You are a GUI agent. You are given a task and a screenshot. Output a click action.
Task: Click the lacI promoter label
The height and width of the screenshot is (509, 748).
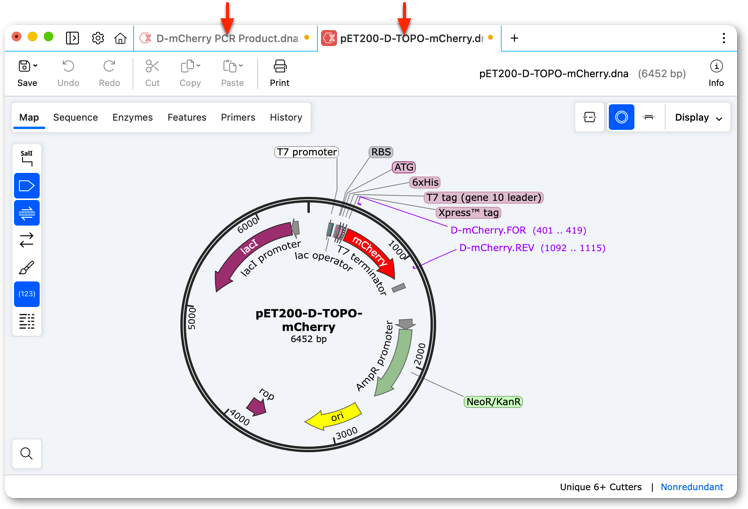pos(270,258)
